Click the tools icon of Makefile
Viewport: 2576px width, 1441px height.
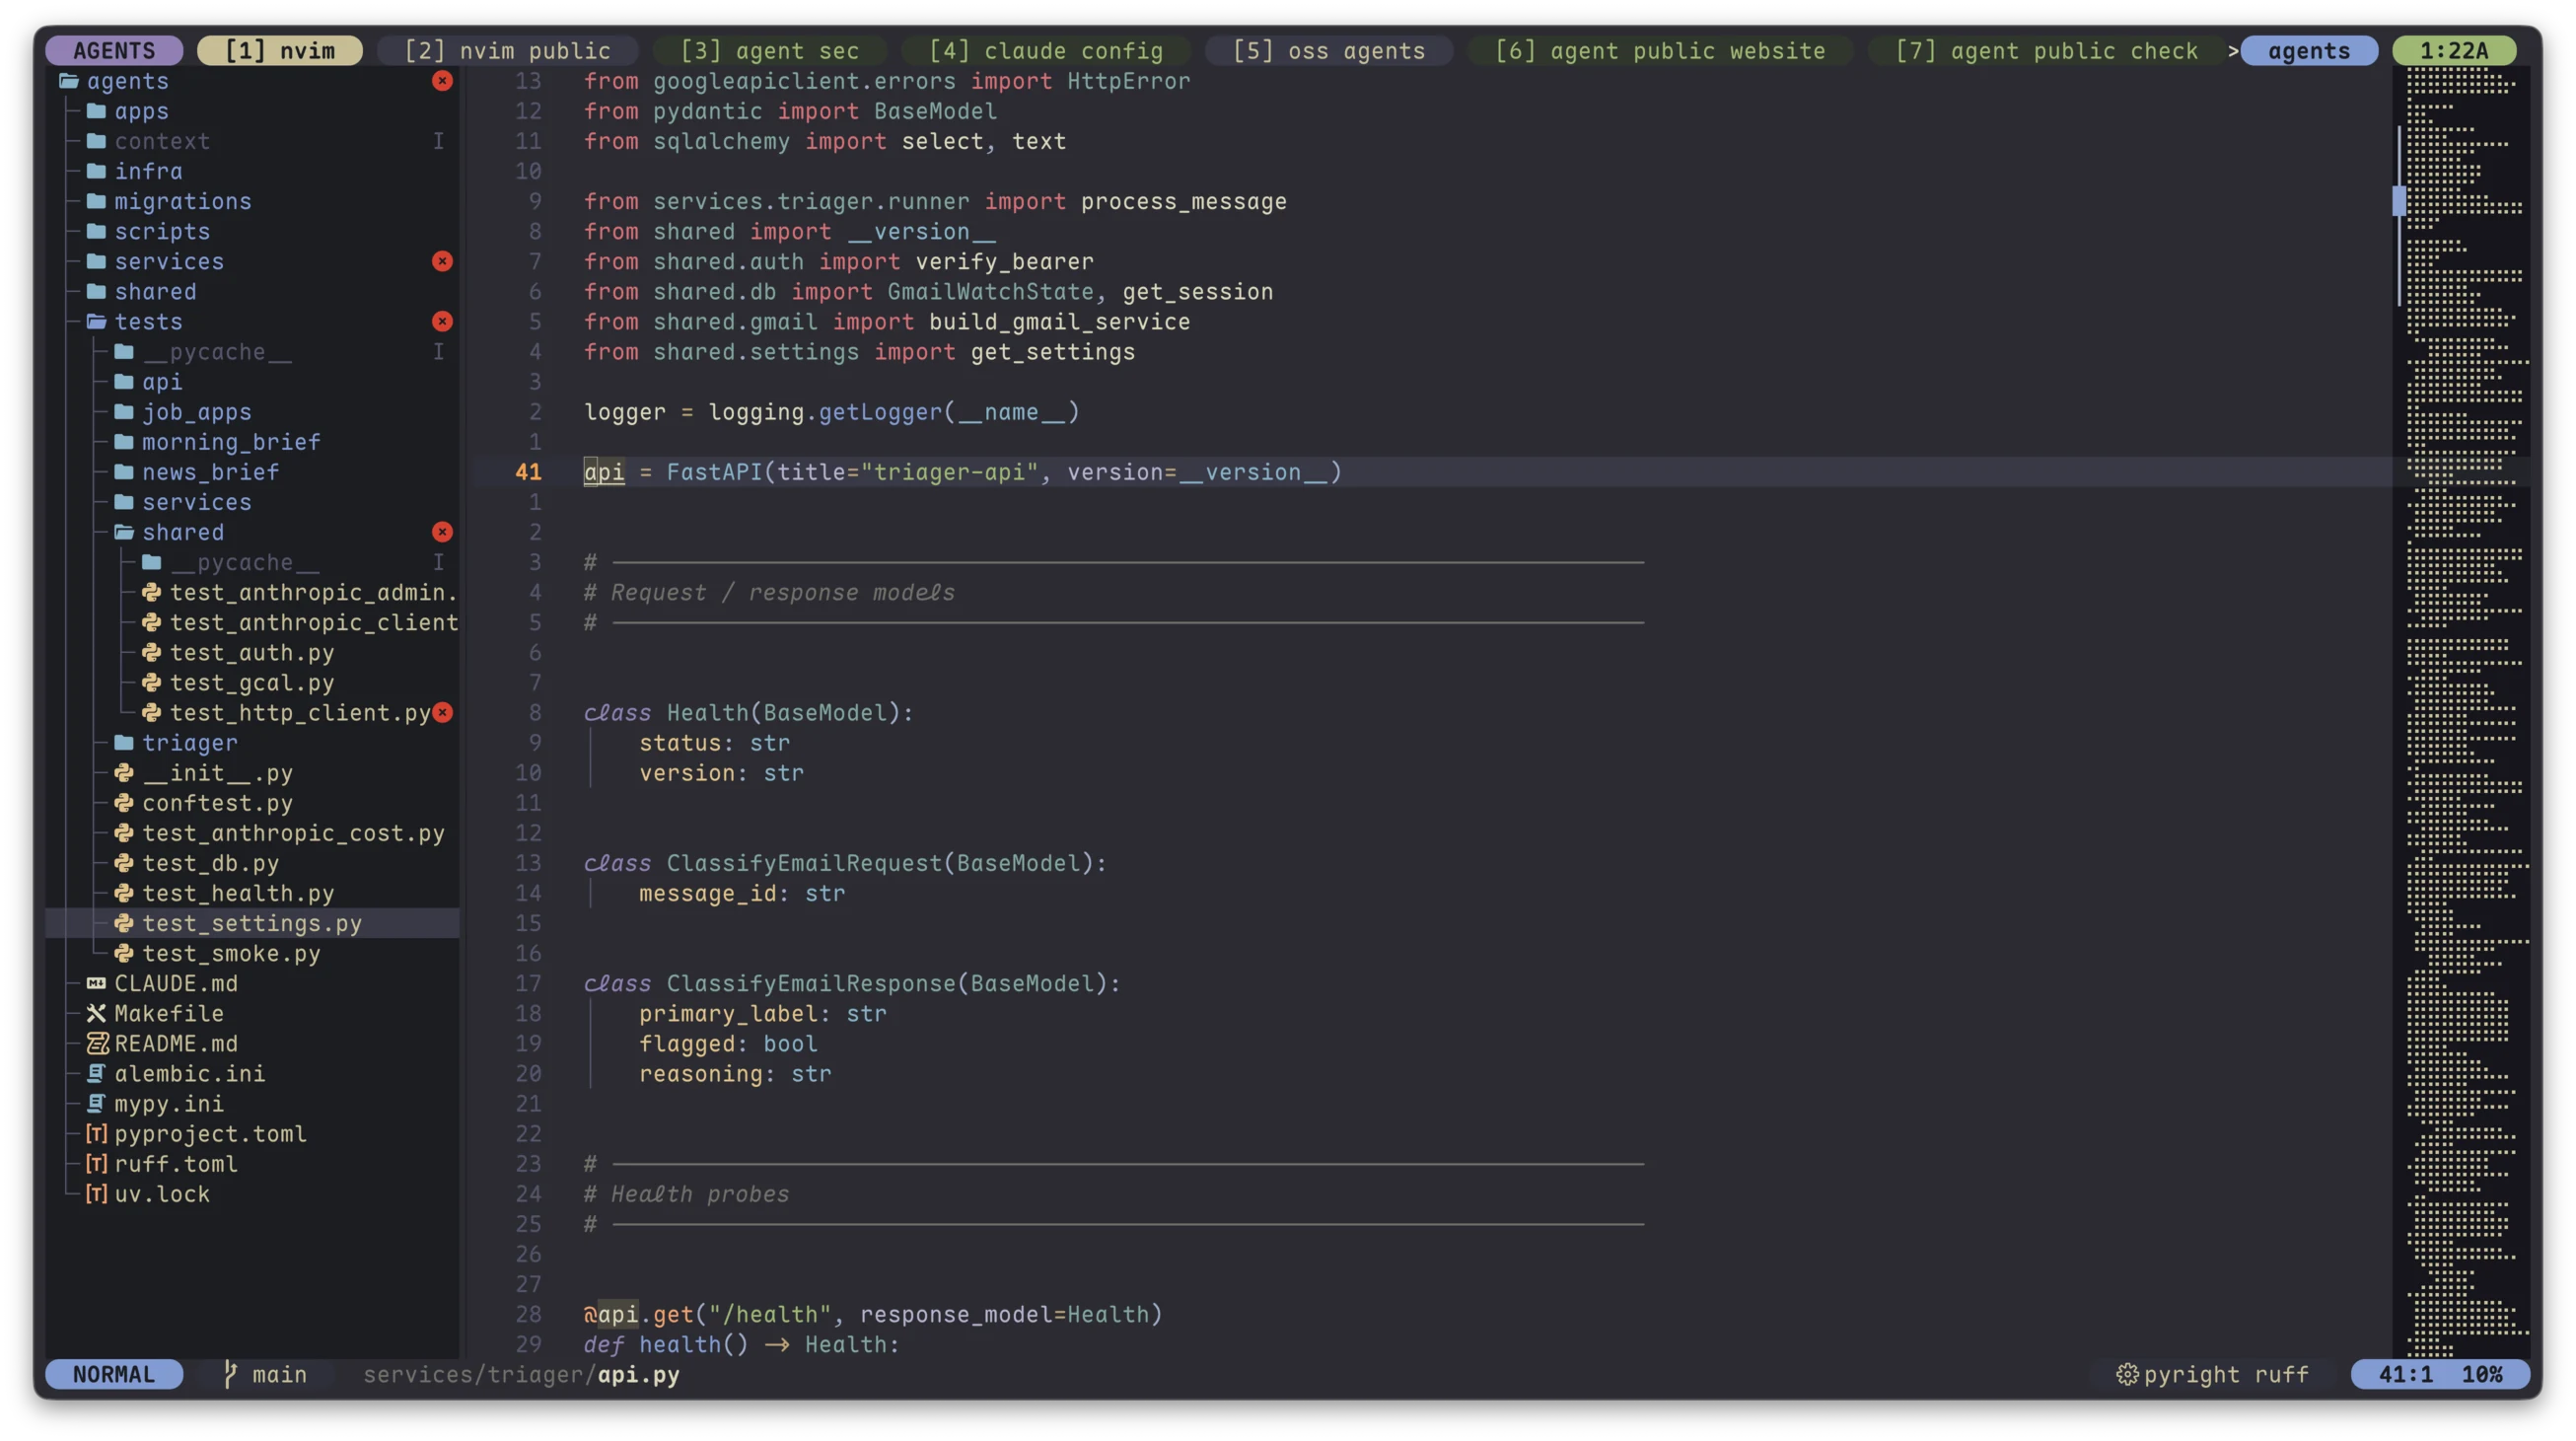click(96, 1014)
